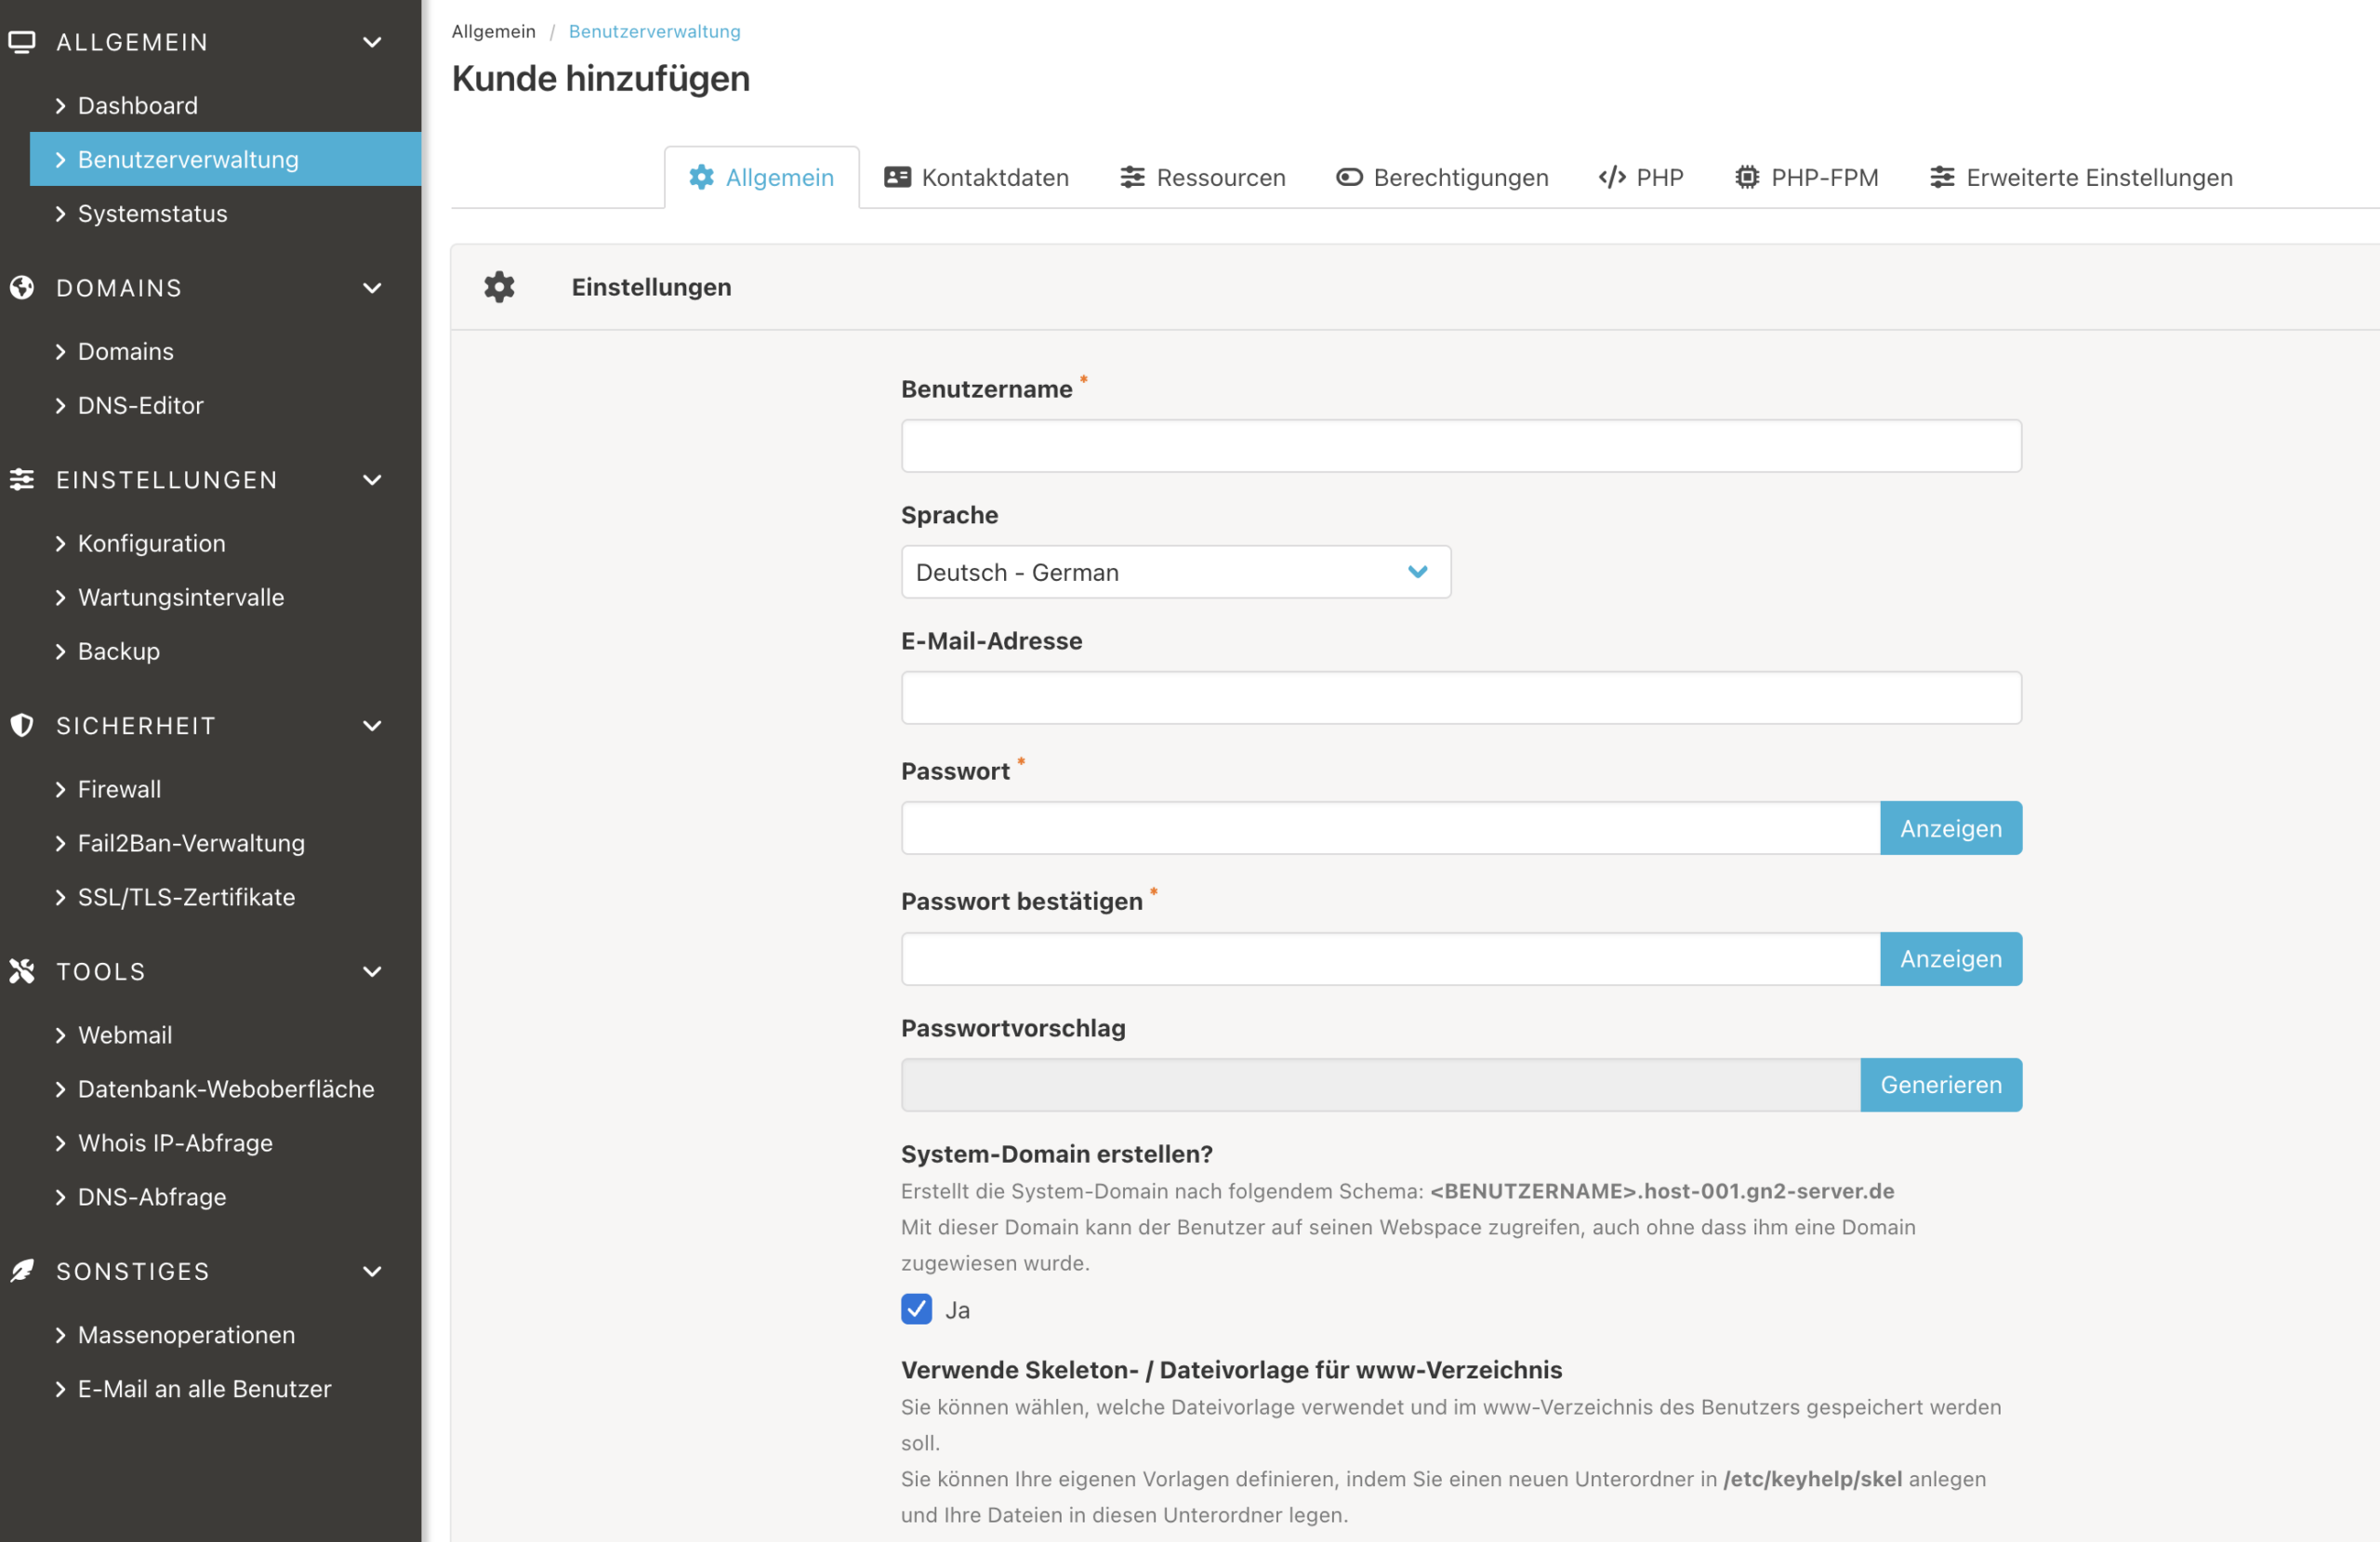Click the sliders icon beside EINSTELLUNGEN
Screen dimensions: 2380x1542
[22, 480]
